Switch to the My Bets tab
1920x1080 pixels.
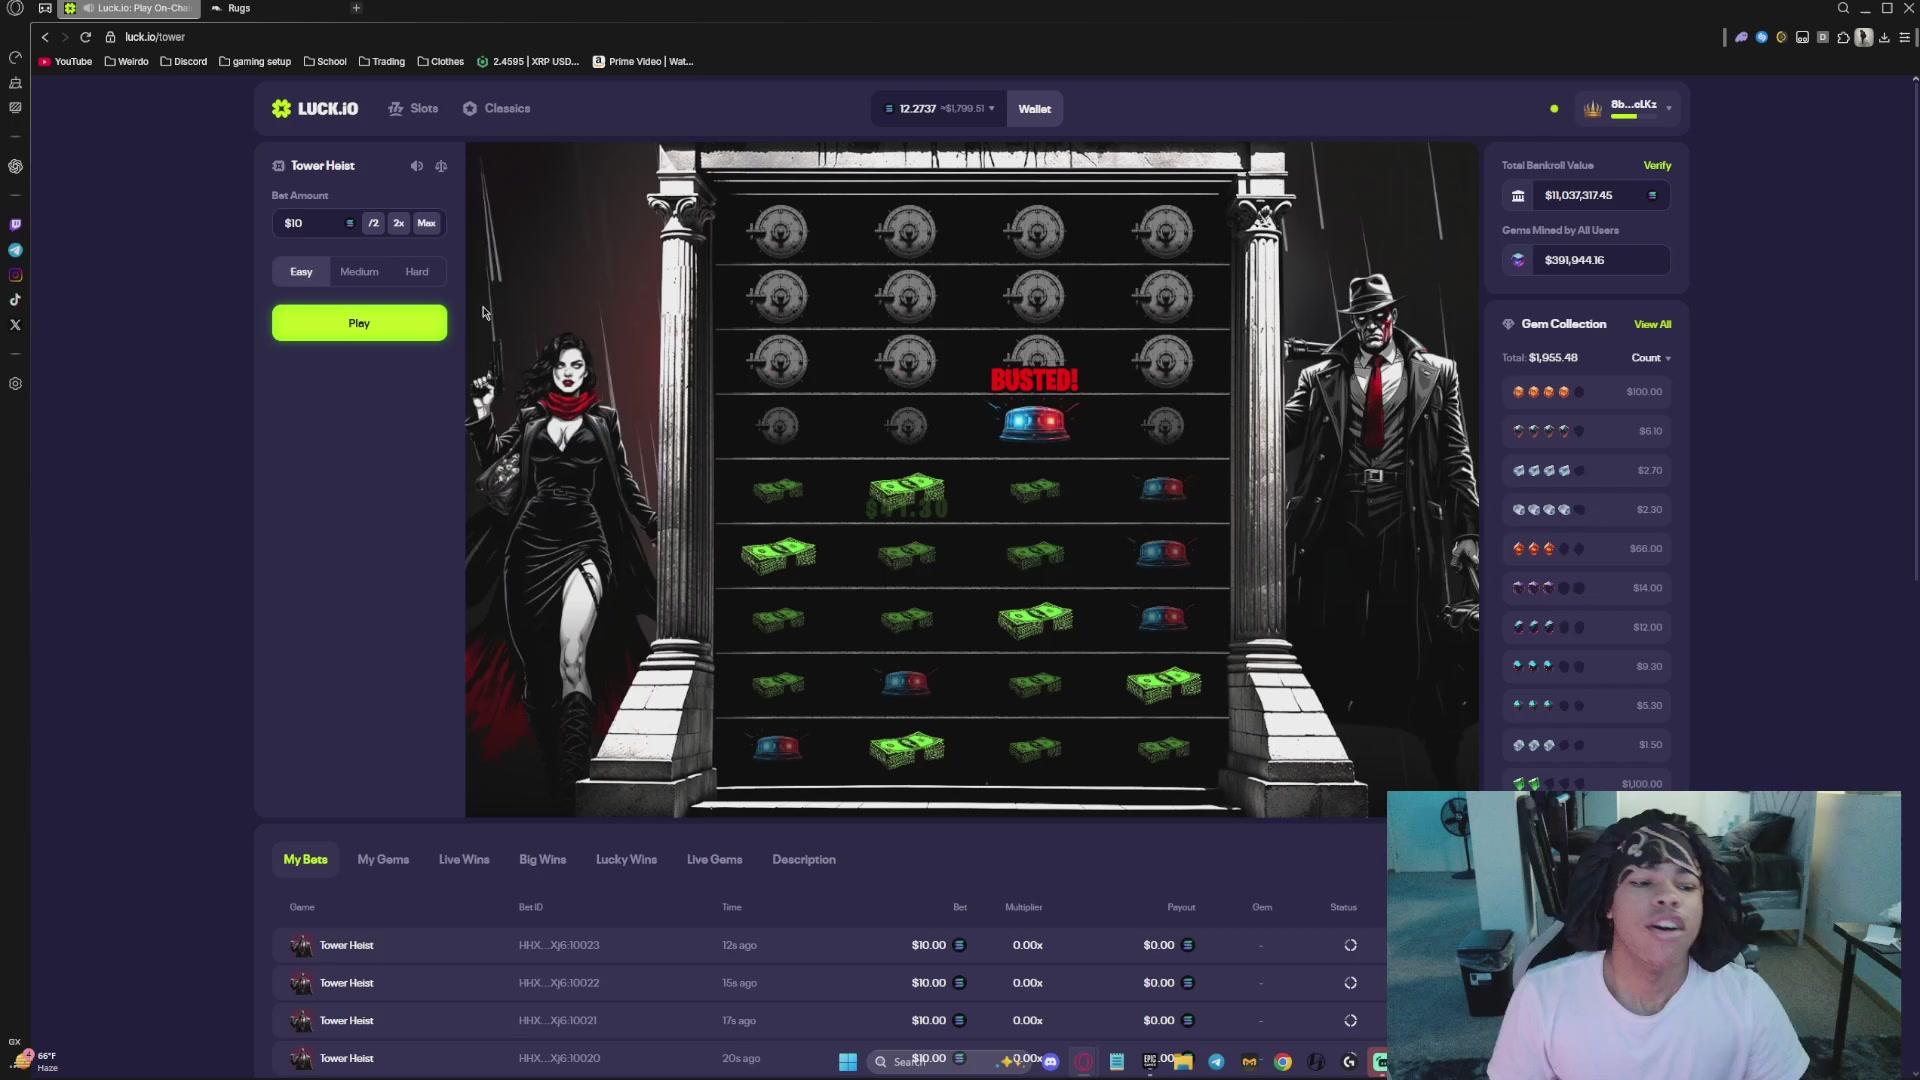tap(305, 860)
